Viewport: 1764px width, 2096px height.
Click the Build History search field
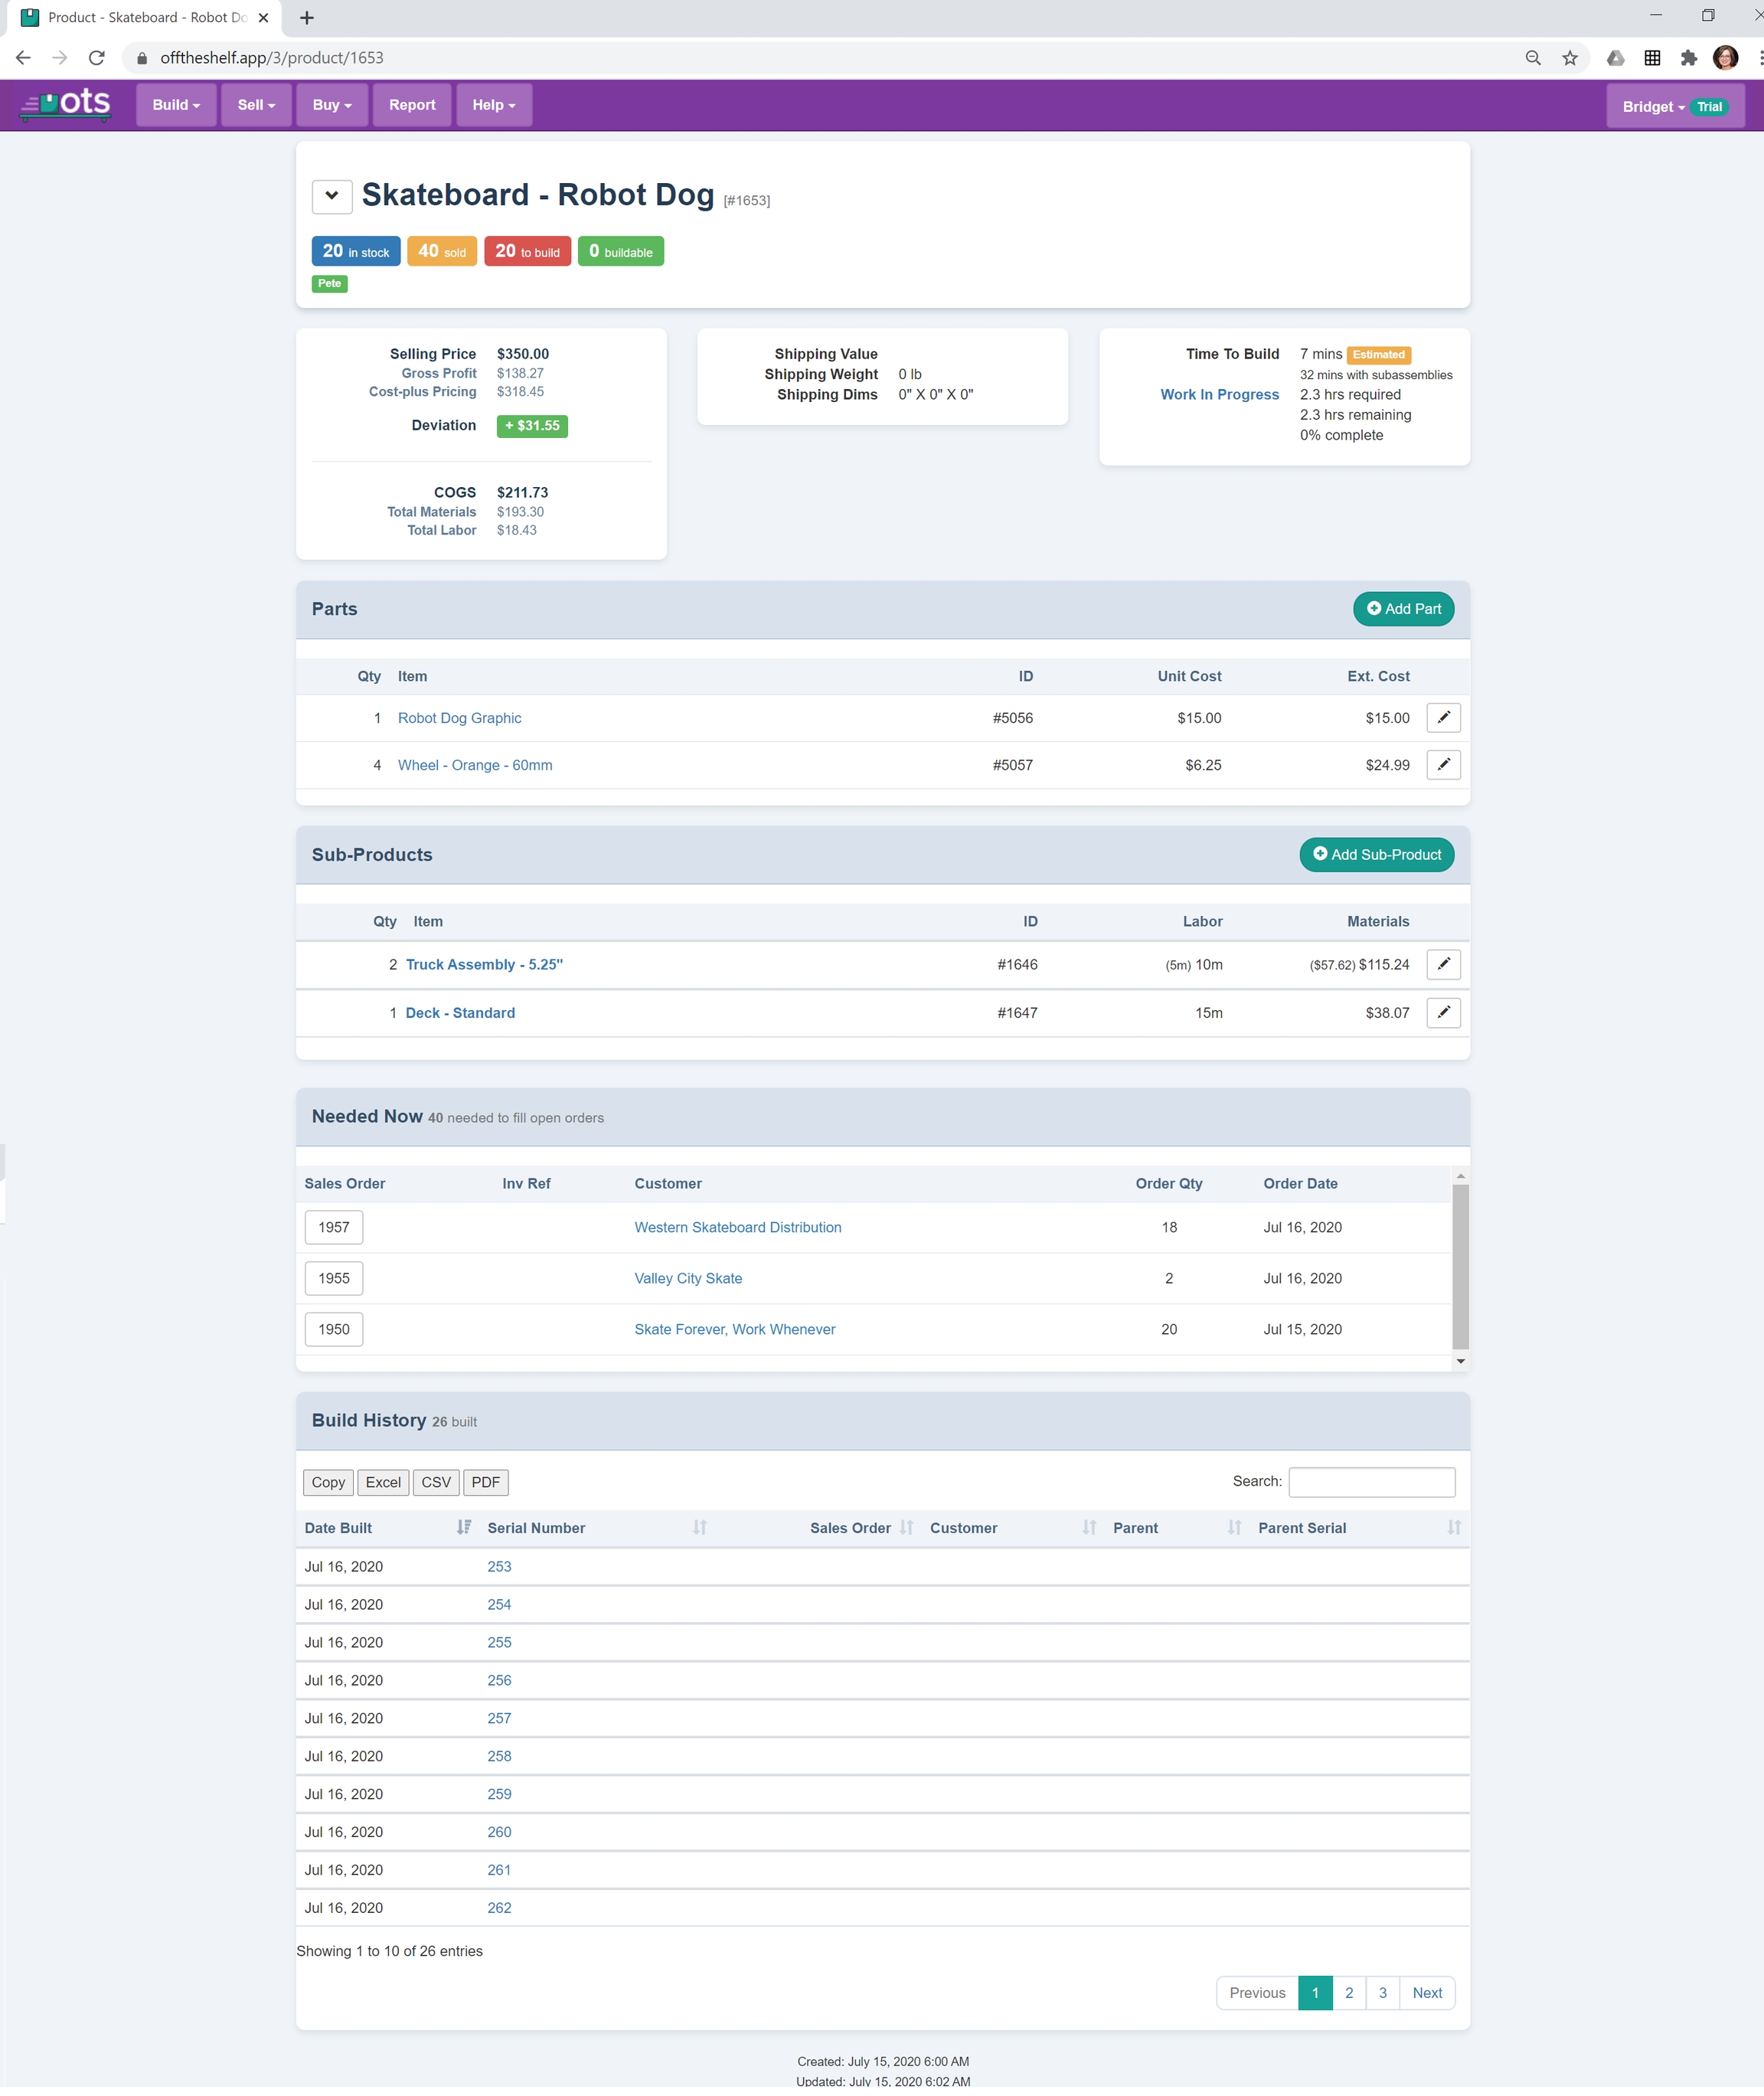point(1371,1482)
